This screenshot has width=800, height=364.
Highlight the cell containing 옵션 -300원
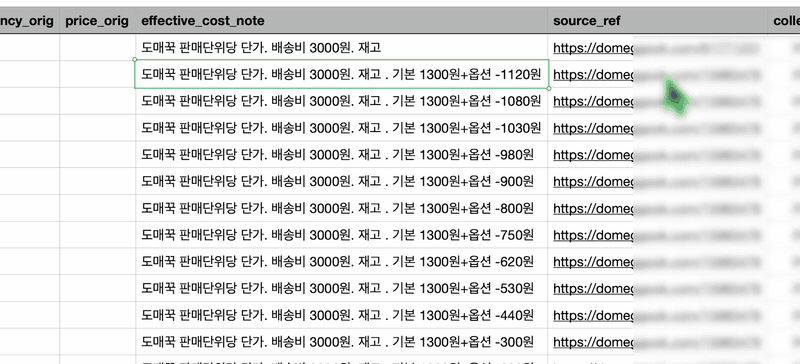[342, 342]
